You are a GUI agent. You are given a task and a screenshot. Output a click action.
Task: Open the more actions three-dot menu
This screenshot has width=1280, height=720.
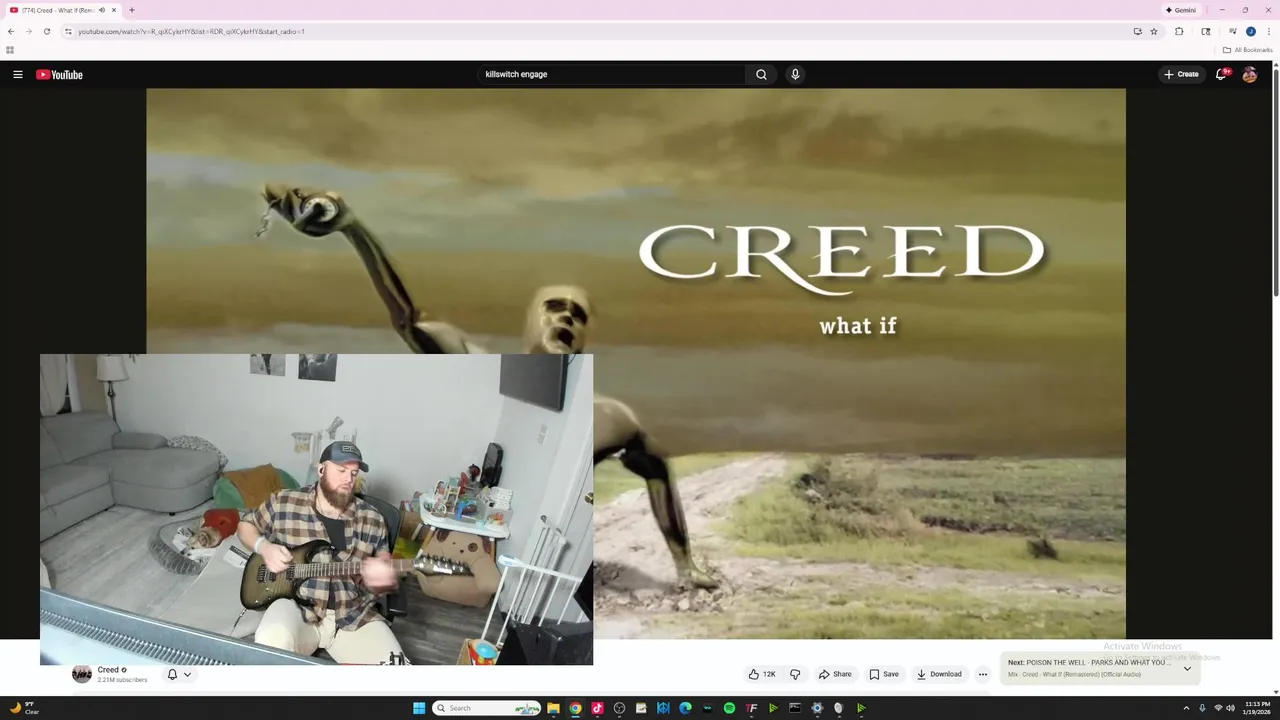pyautogui.click(x=983, y=674)
